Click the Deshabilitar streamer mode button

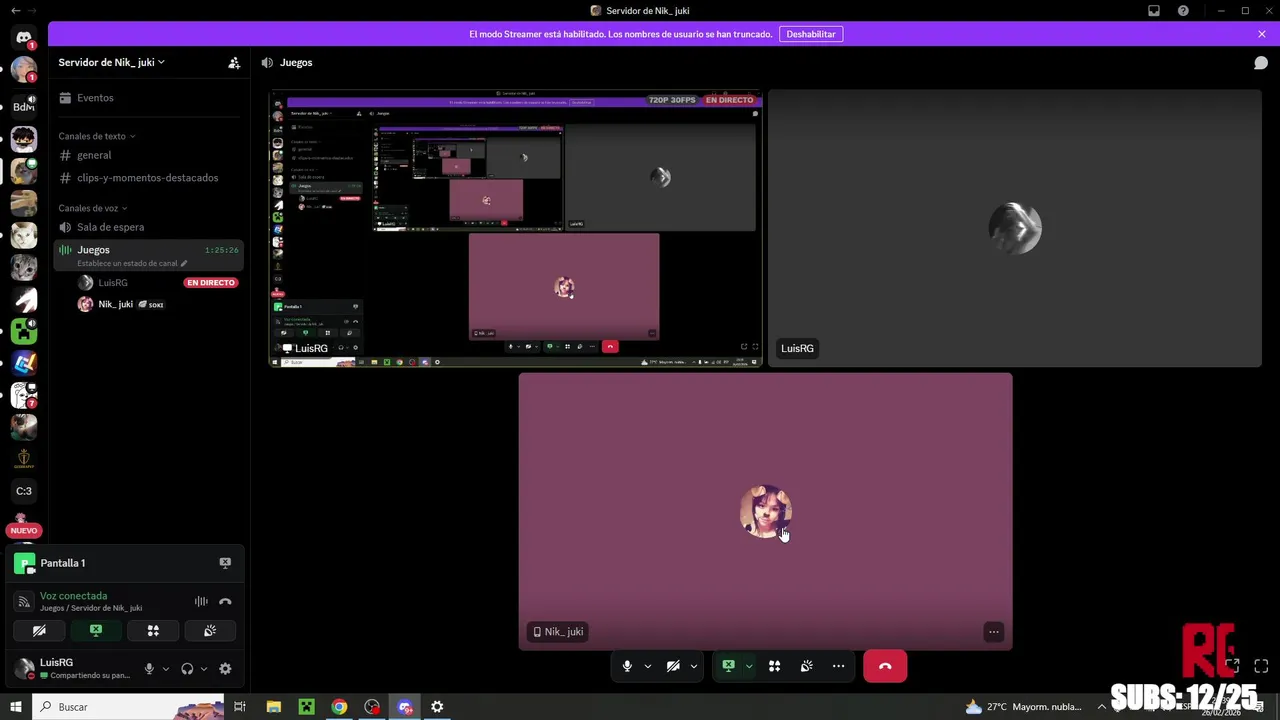(x=811, y=34)
